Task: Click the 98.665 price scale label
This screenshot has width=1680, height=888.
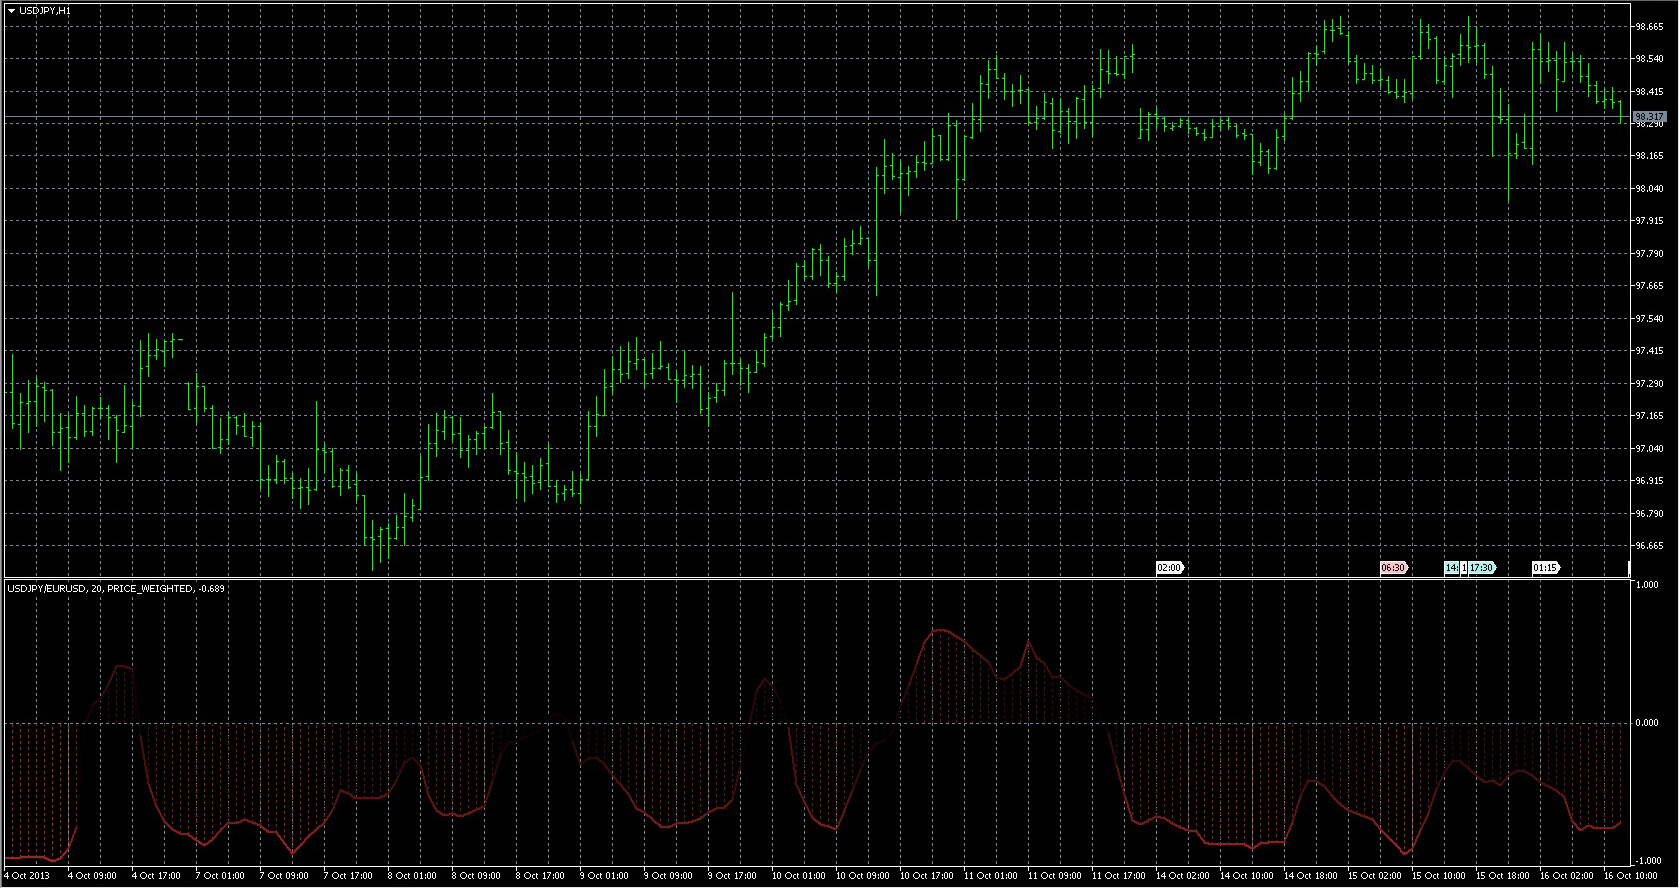Action: click(x=1649, y=27)
